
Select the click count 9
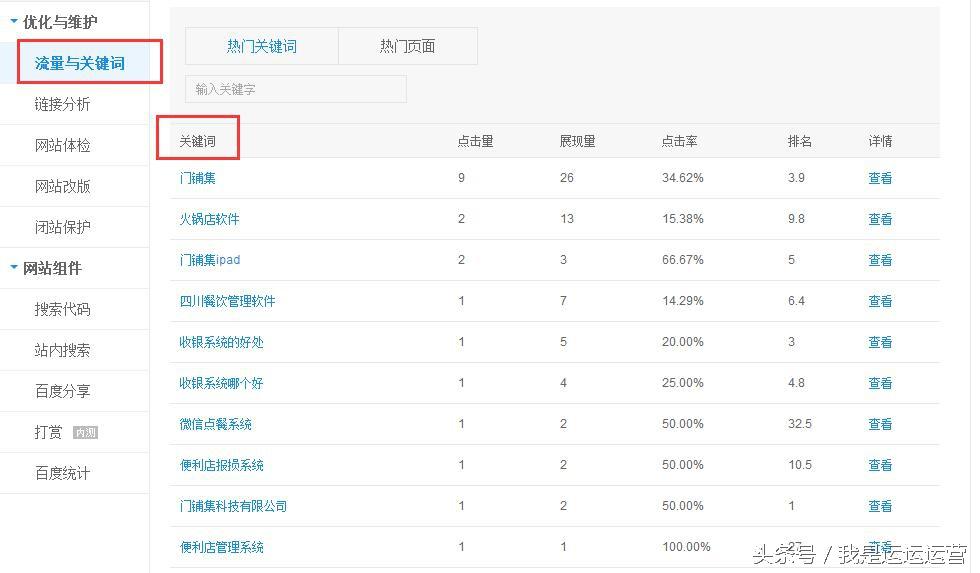(x=461, y=178)
